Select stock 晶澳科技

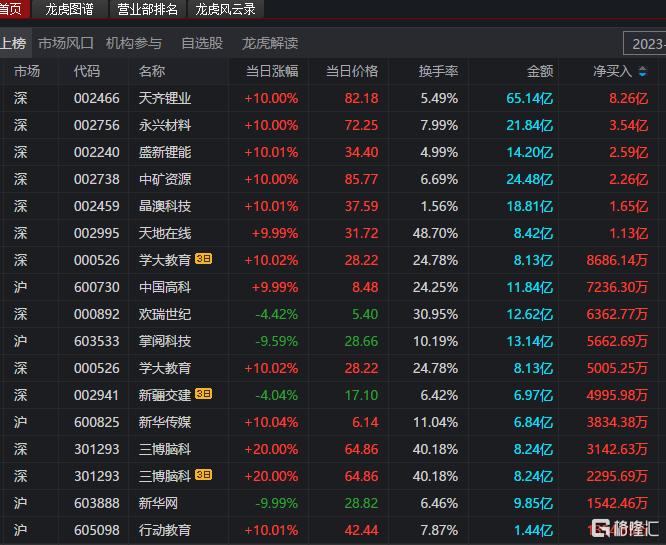coord(165,206)
